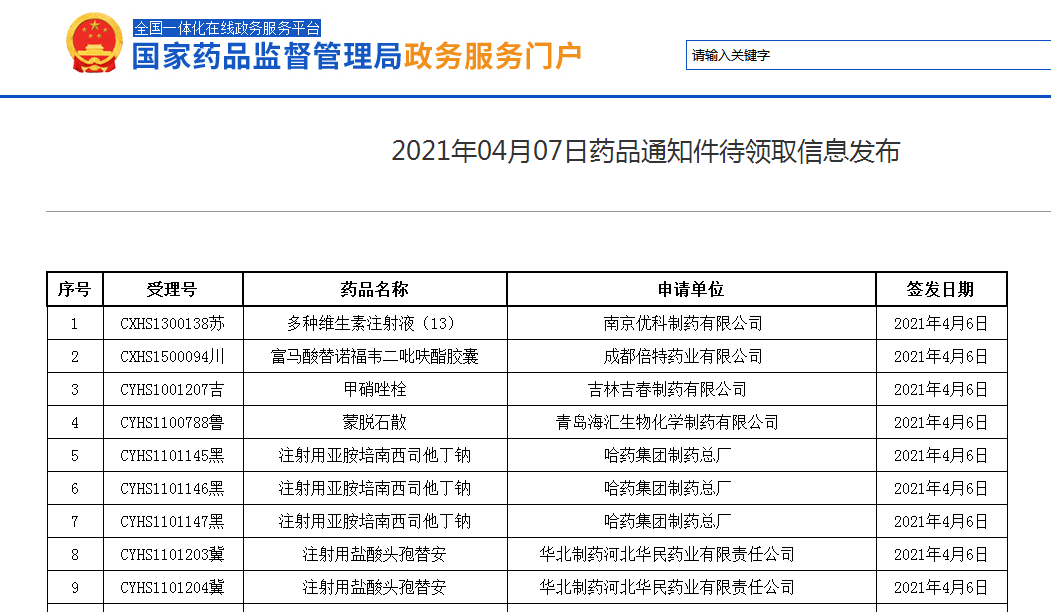Image resolution: width=1051 pixels, height=612 pixels.
Task: Click the 请输入关键字 search field
Action: (868, 55)
